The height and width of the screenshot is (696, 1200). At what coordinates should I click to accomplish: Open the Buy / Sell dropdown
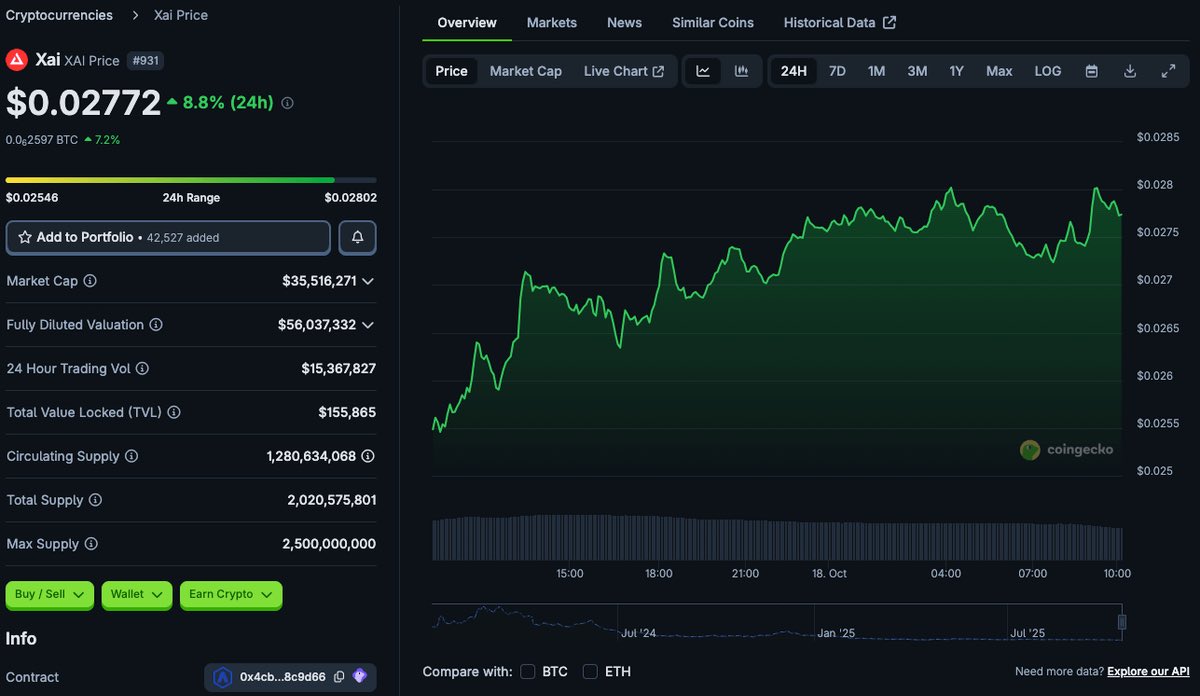[50, 594]
